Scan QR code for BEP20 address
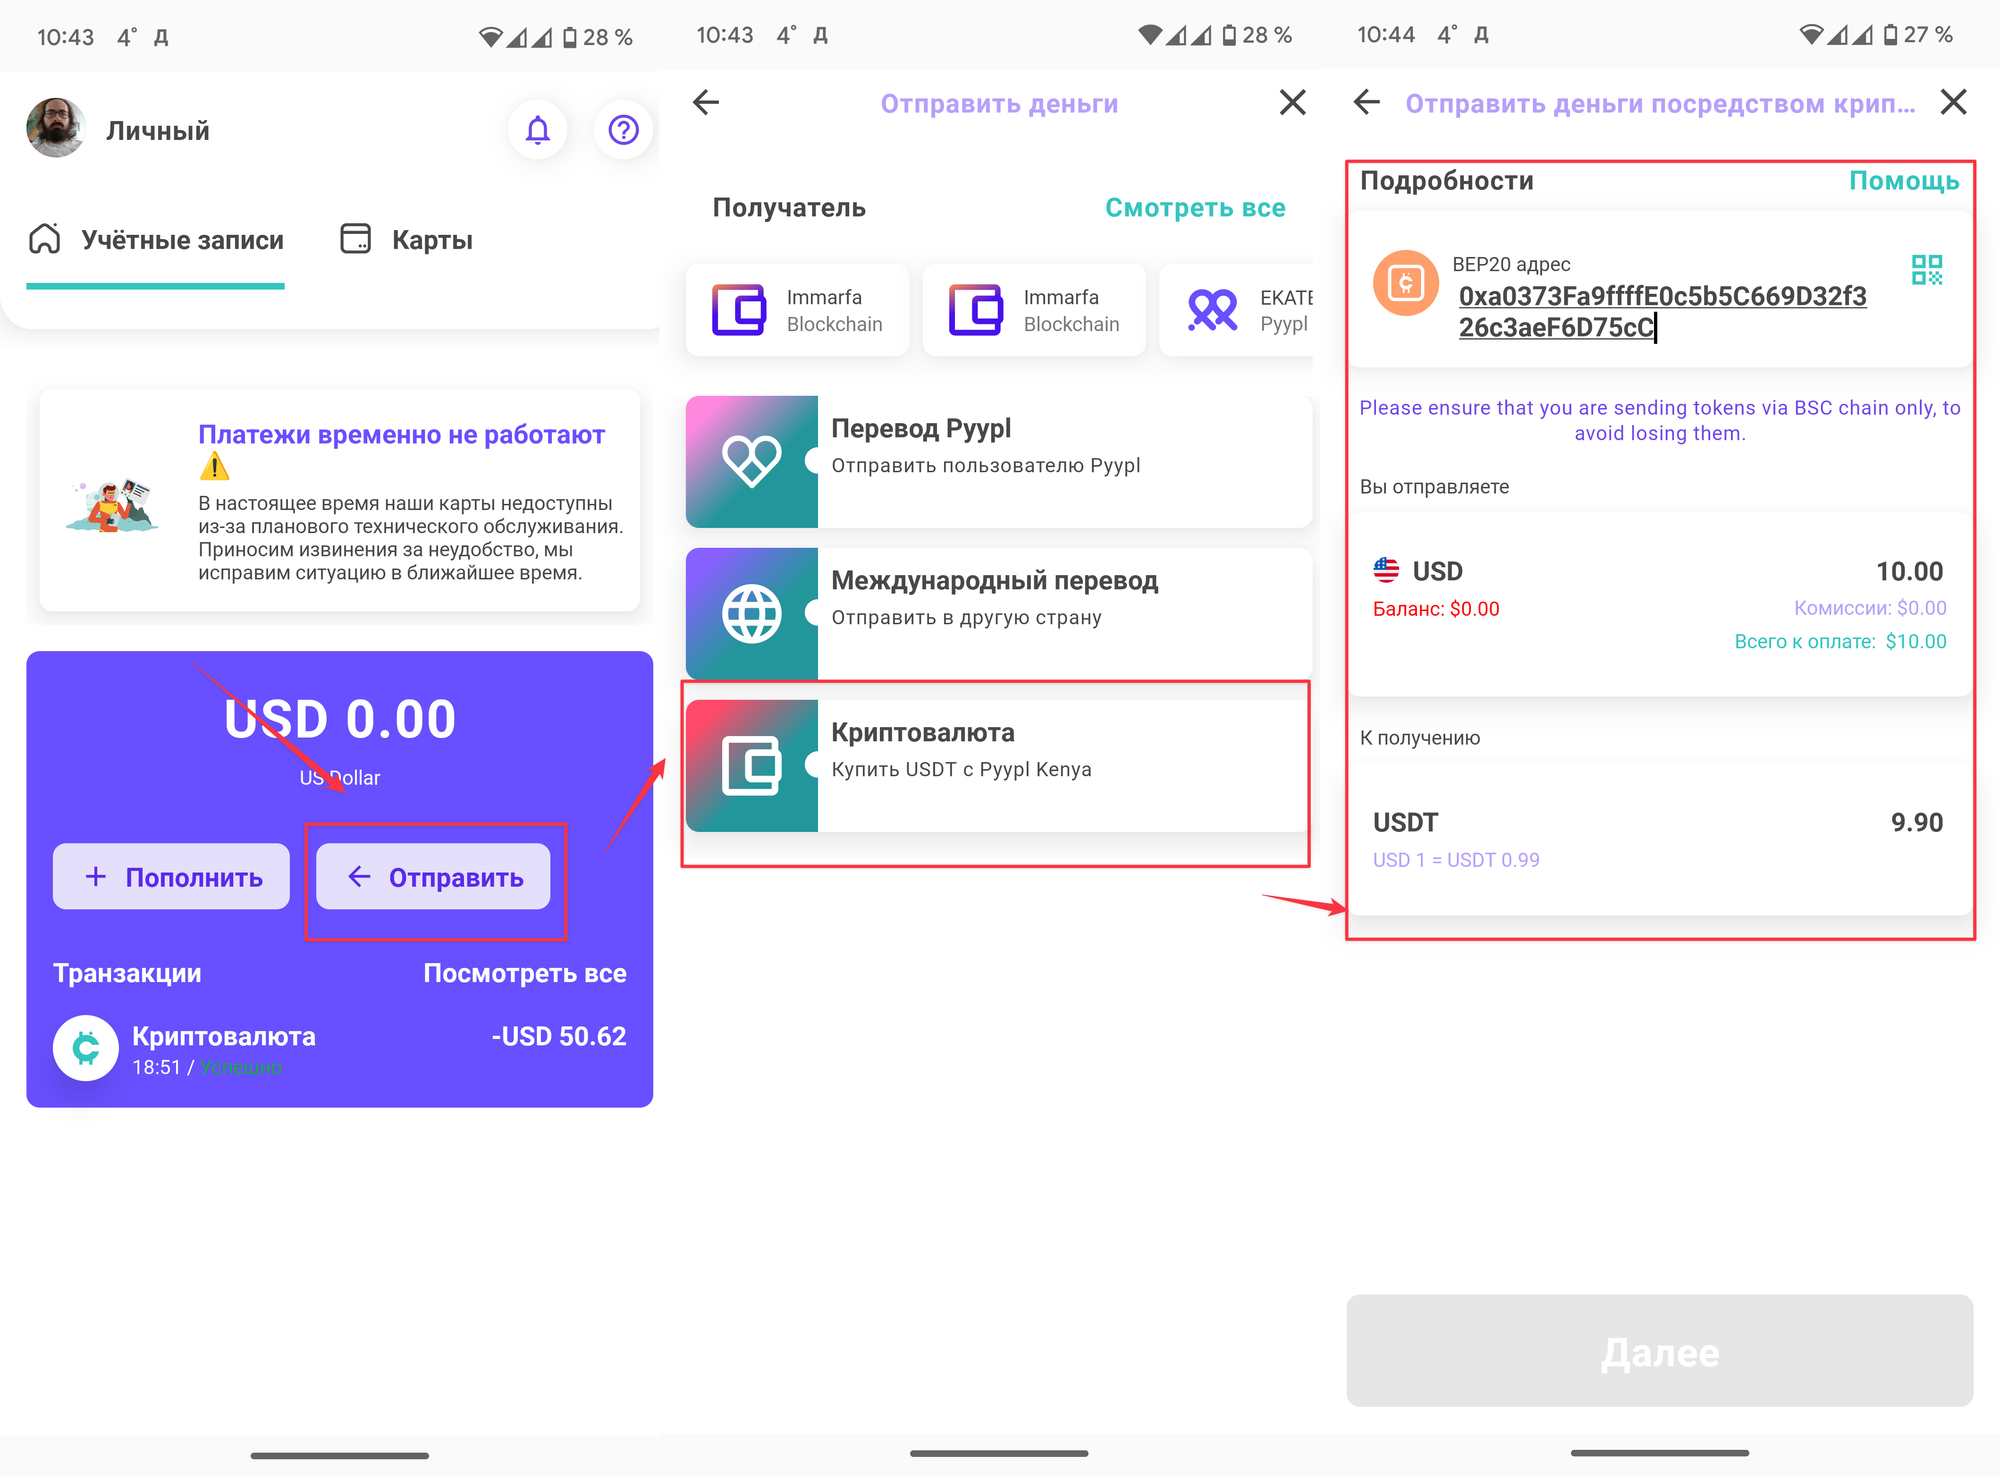The width and height of the screenshot is (2000, 1476). click(1926, 270)
